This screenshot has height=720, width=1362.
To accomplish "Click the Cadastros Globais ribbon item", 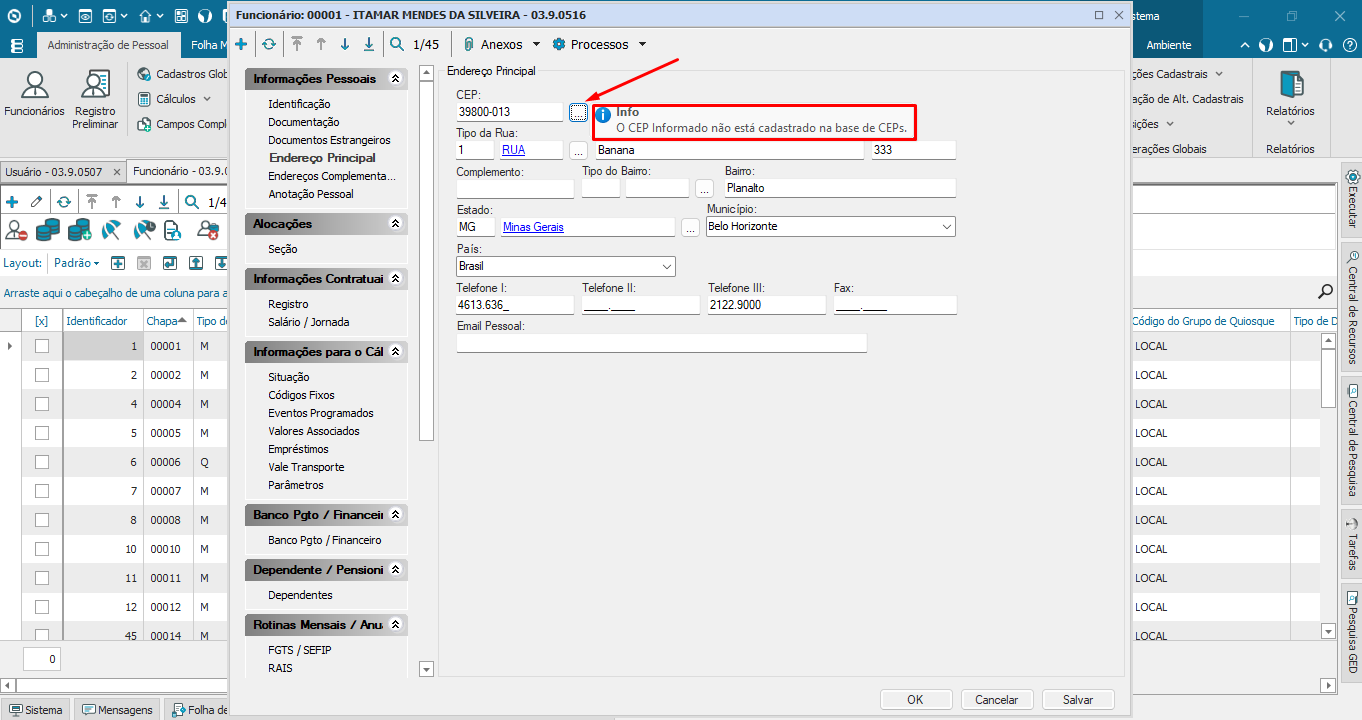I will point(183,74).
